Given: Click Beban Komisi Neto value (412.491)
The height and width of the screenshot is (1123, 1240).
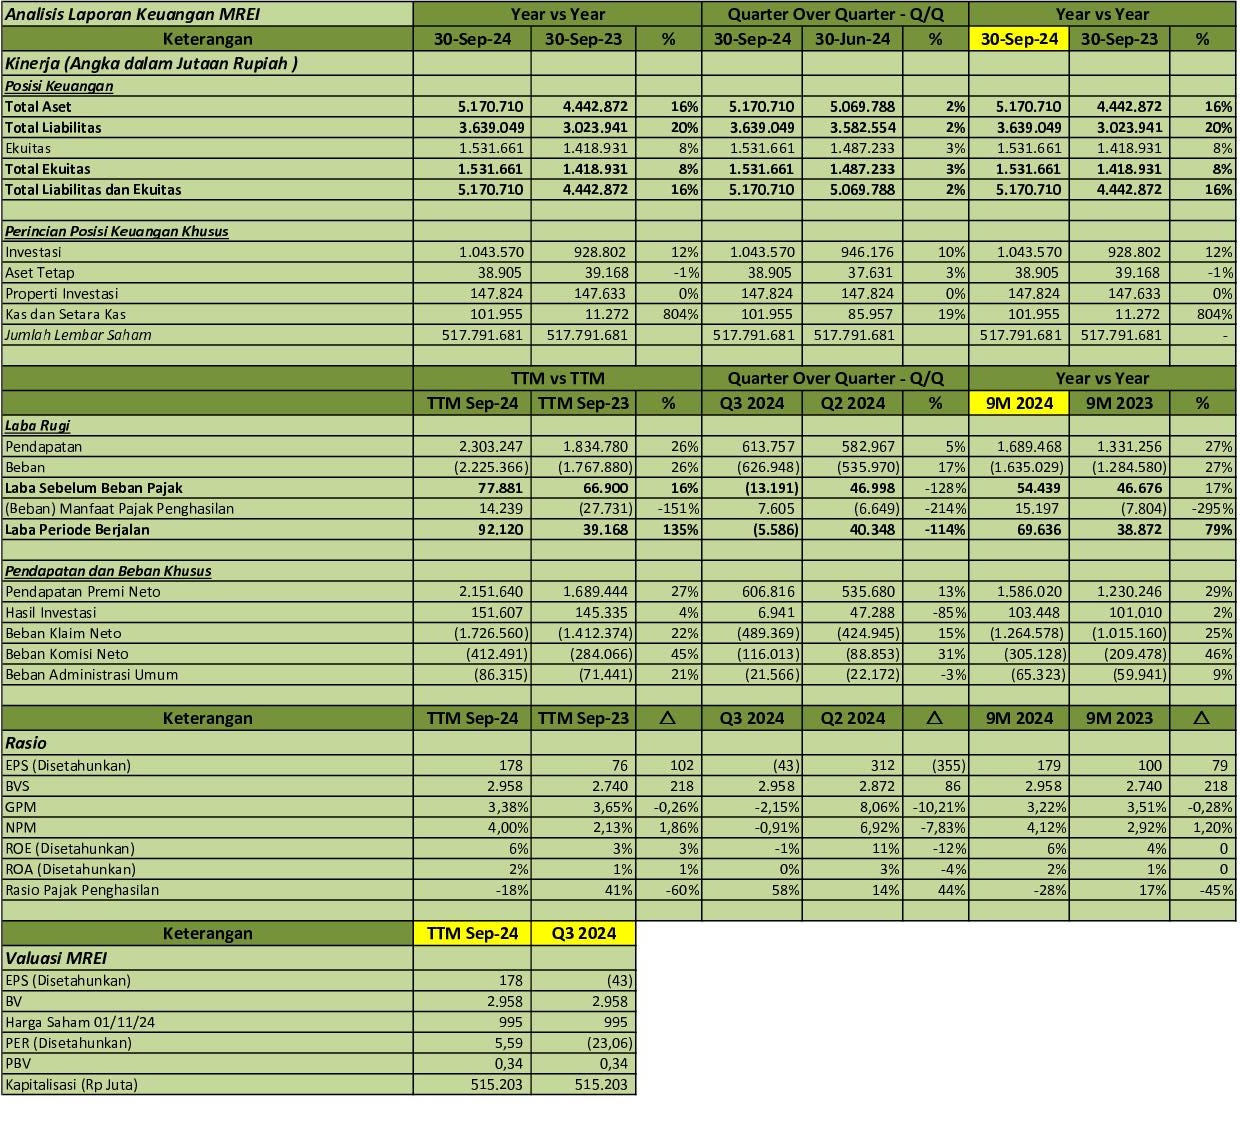Looking at the screenshot, I should click(x=496, y=653).
